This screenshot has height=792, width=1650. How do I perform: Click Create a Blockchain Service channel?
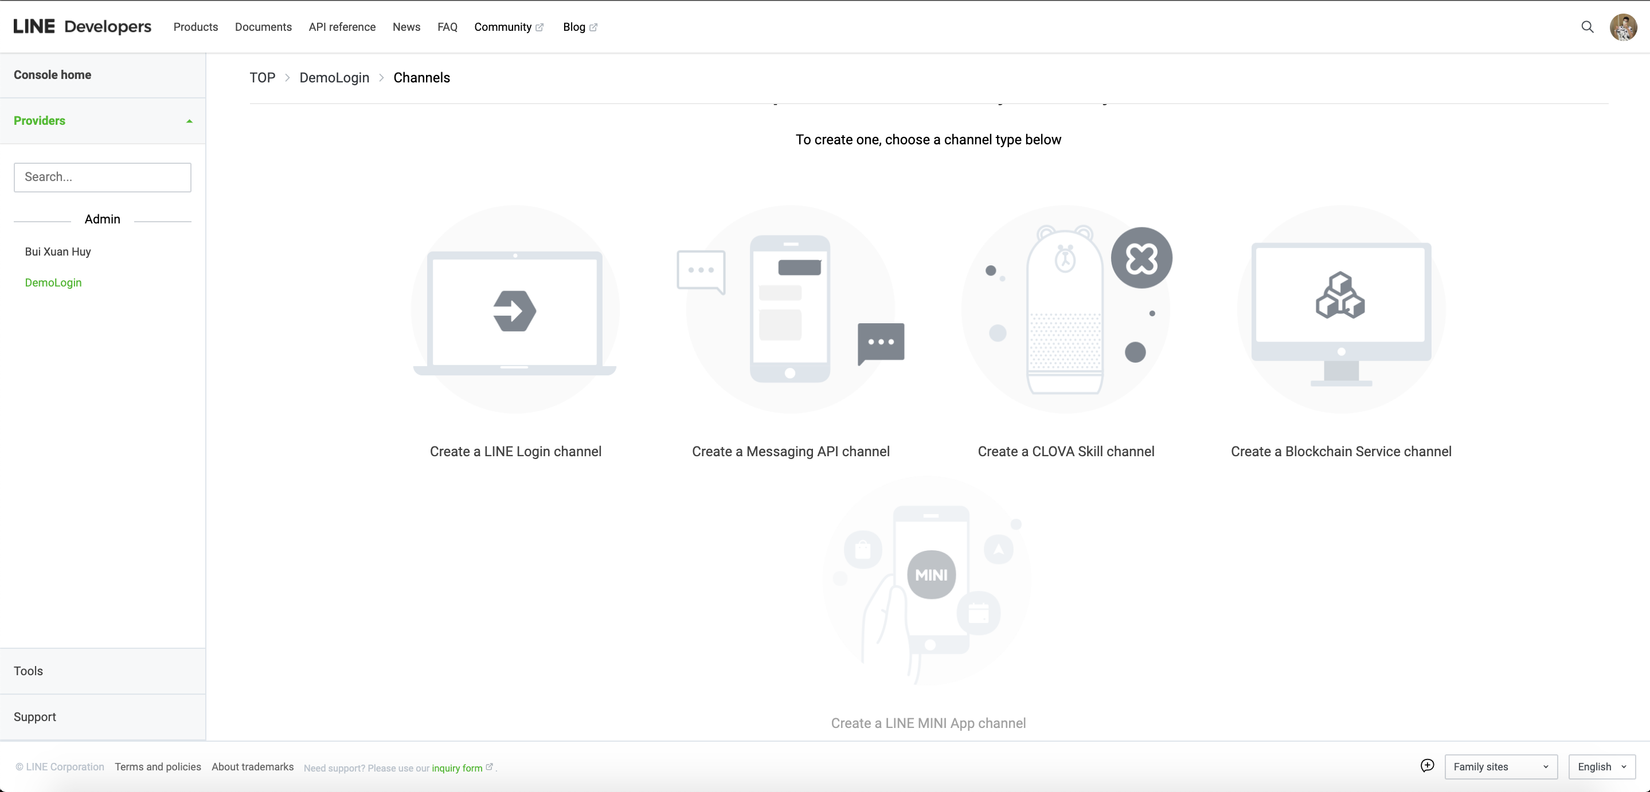pos(1341,452)
